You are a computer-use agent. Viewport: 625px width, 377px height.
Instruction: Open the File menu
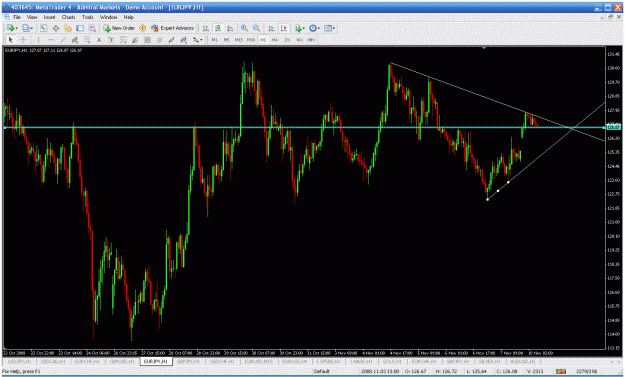[x=17, y=17]
